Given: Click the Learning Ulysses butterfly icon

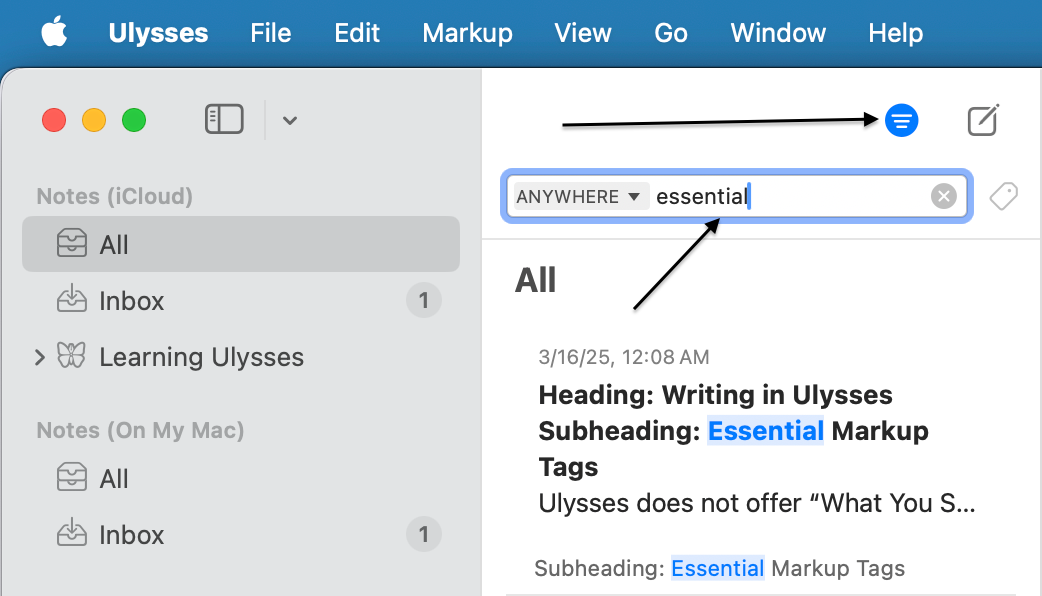Looking at the screenshot, I should [x=72, y=357].
